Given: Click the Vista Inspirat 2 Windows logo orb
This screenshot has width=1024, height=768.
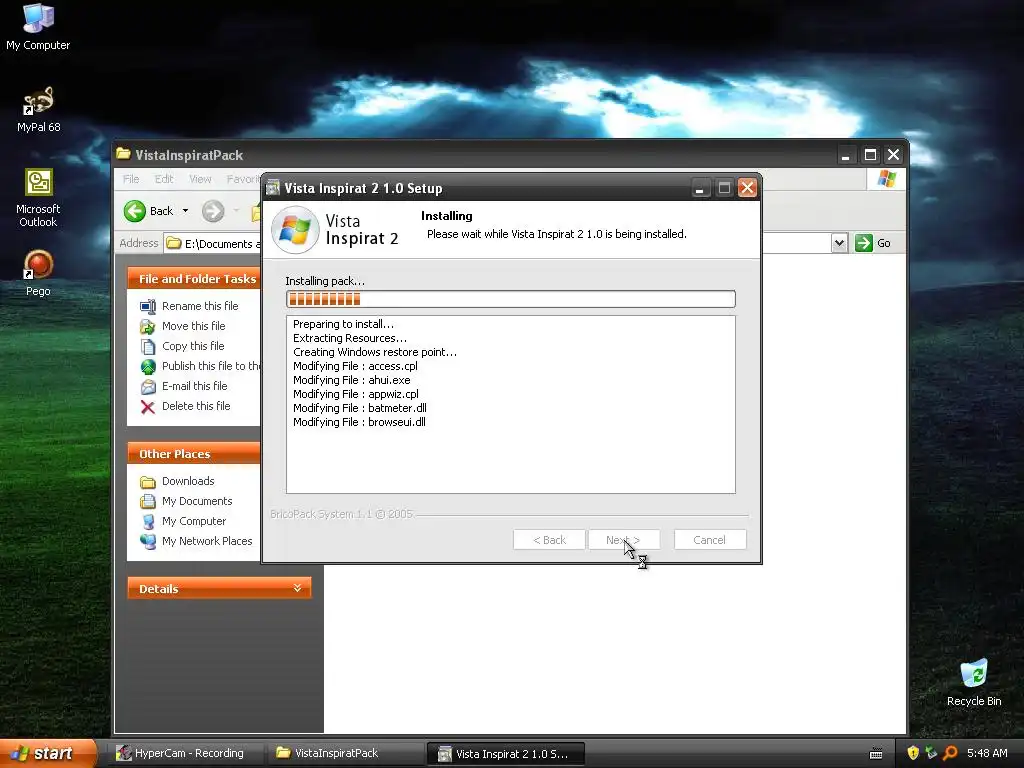Looking at the screenshot, I should click(x=295, y=230).
